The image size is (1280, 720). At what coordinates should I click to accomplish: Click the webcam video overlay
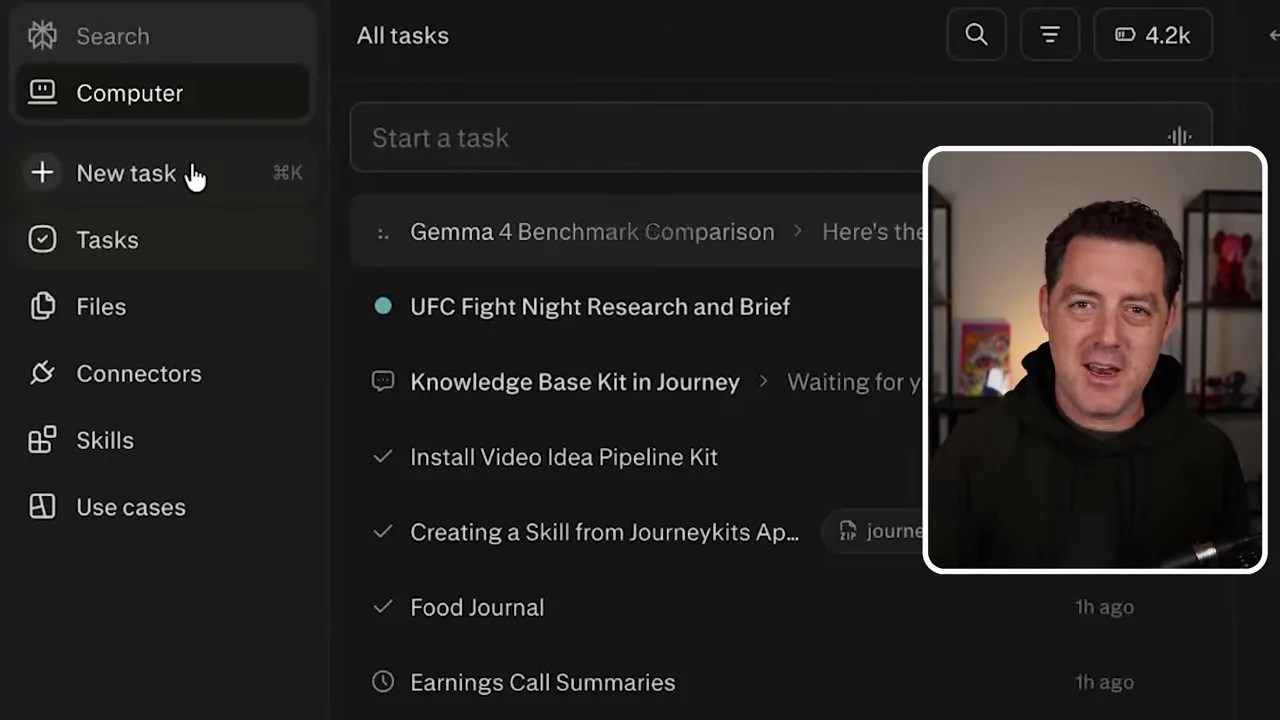1095,360
